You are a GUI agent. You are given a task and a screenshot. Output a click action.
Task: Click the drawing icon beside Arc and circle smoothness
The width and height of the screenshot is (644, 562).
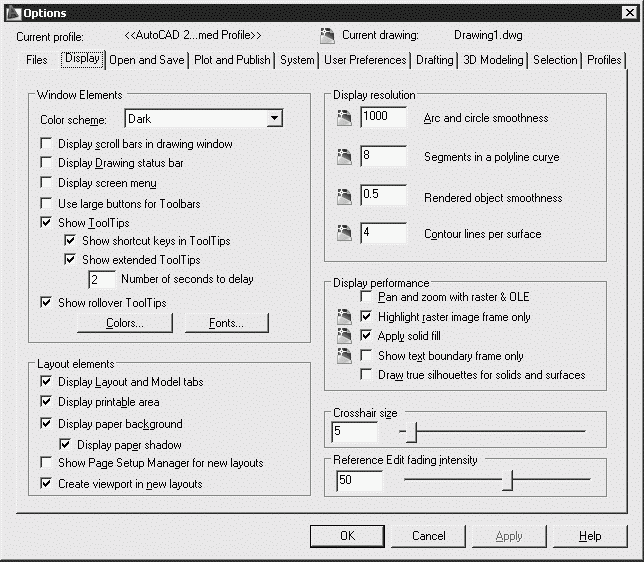click(345, 118)
